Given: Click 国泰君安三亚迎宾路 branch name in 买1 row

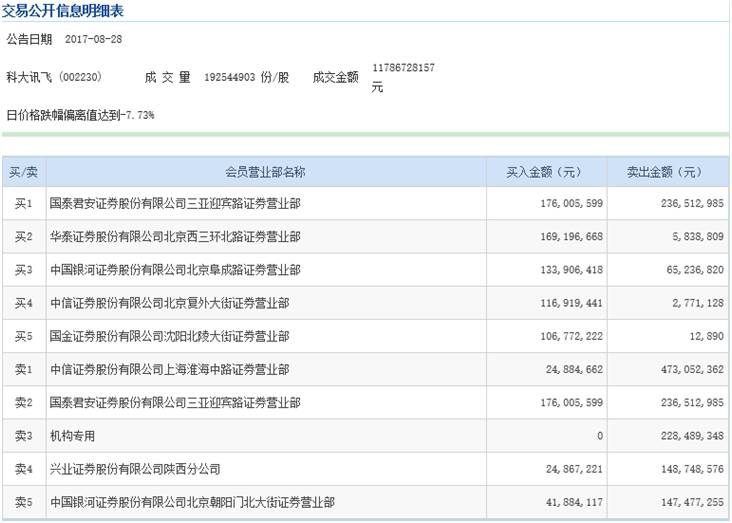Looking at the screenshot, I should 175,204.
